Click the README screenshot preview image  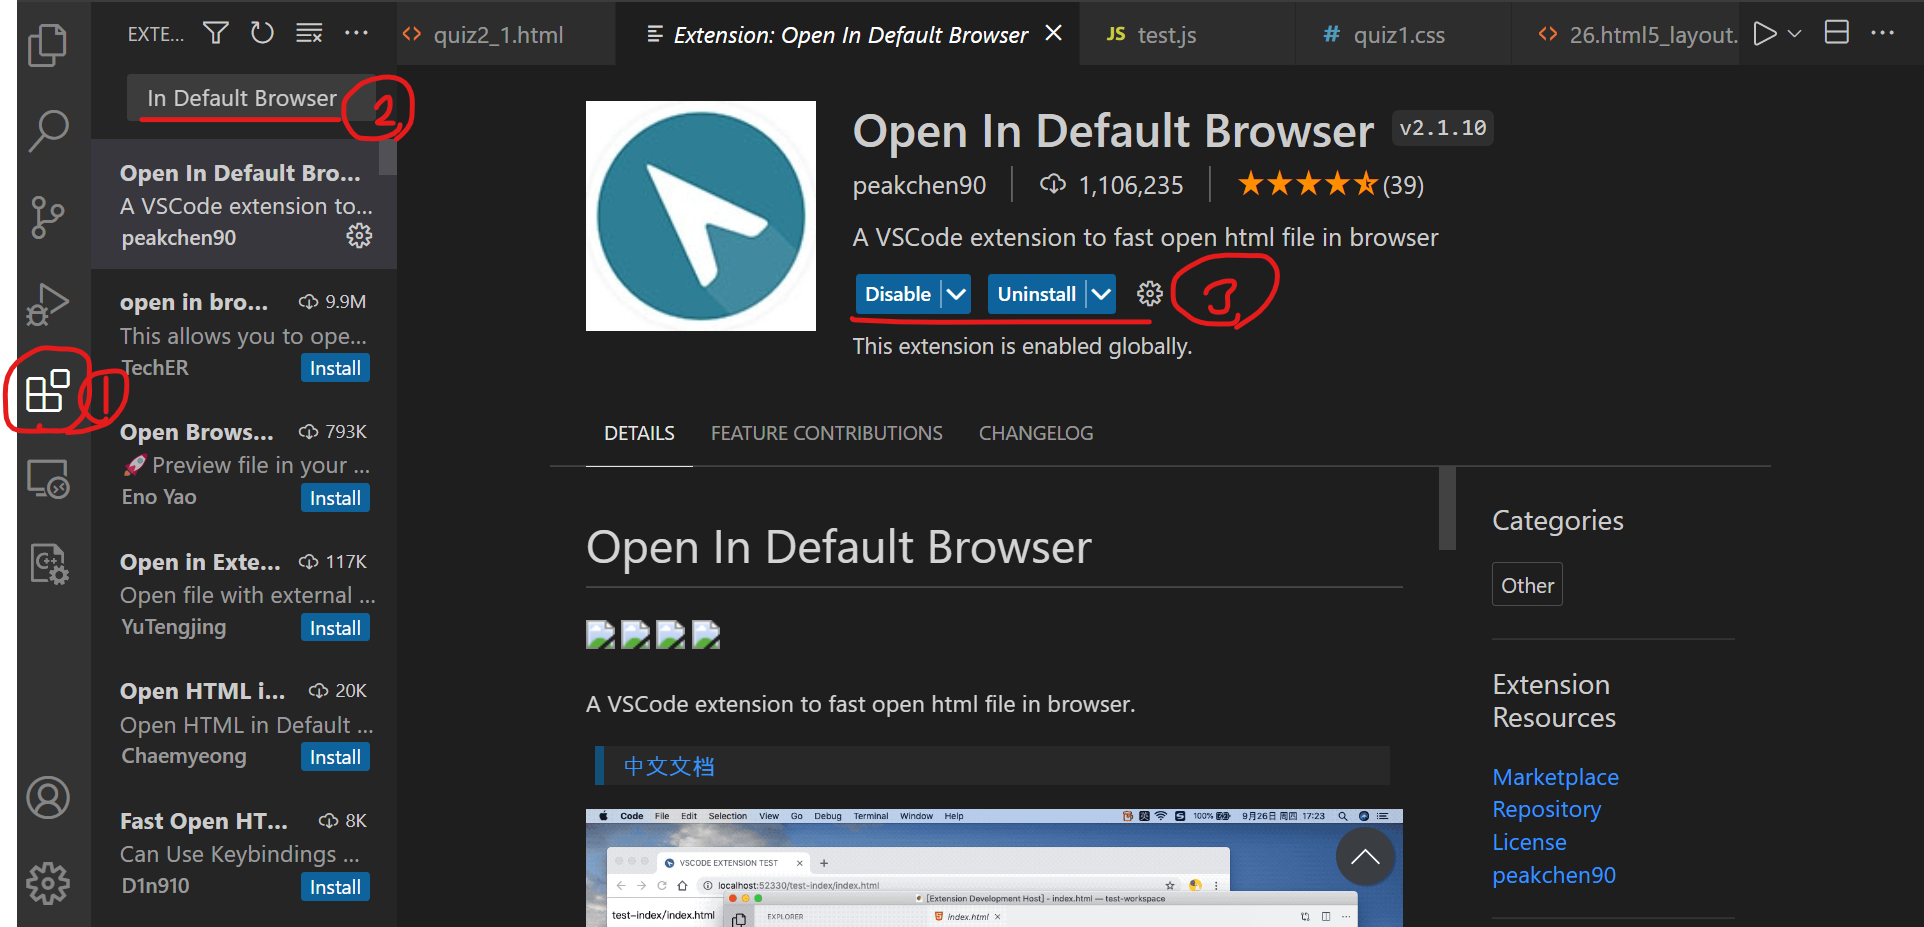click(994, 867)
